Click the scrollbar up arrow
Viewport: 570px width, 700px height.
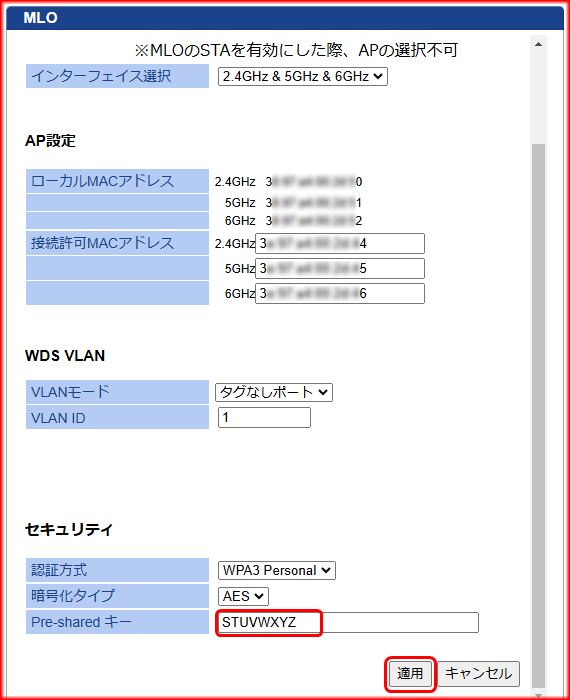[x=539, y=44]
